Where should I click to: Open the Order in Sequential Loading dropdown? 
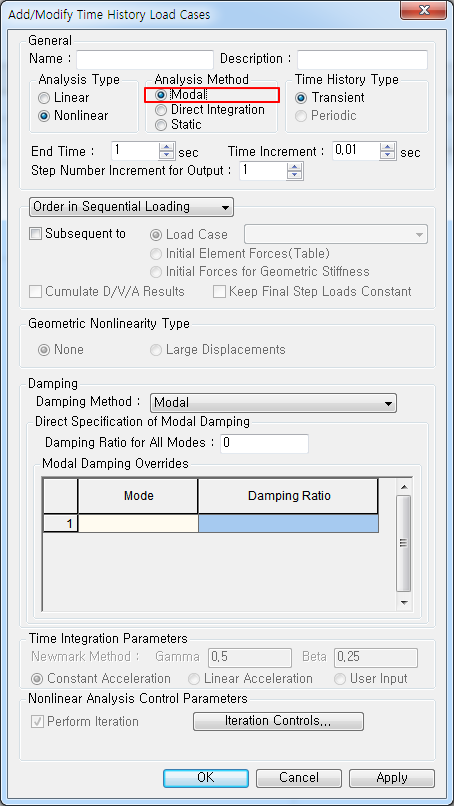(131, 207)
